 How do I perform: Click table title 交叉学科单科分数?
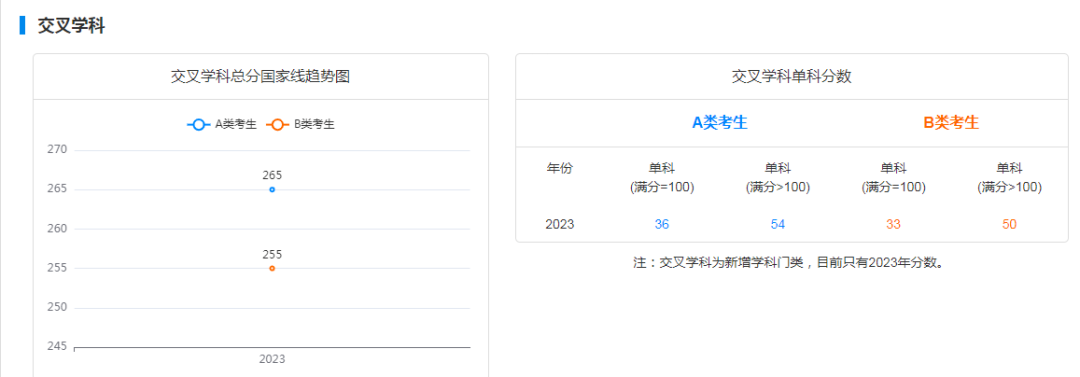point(791,77)
